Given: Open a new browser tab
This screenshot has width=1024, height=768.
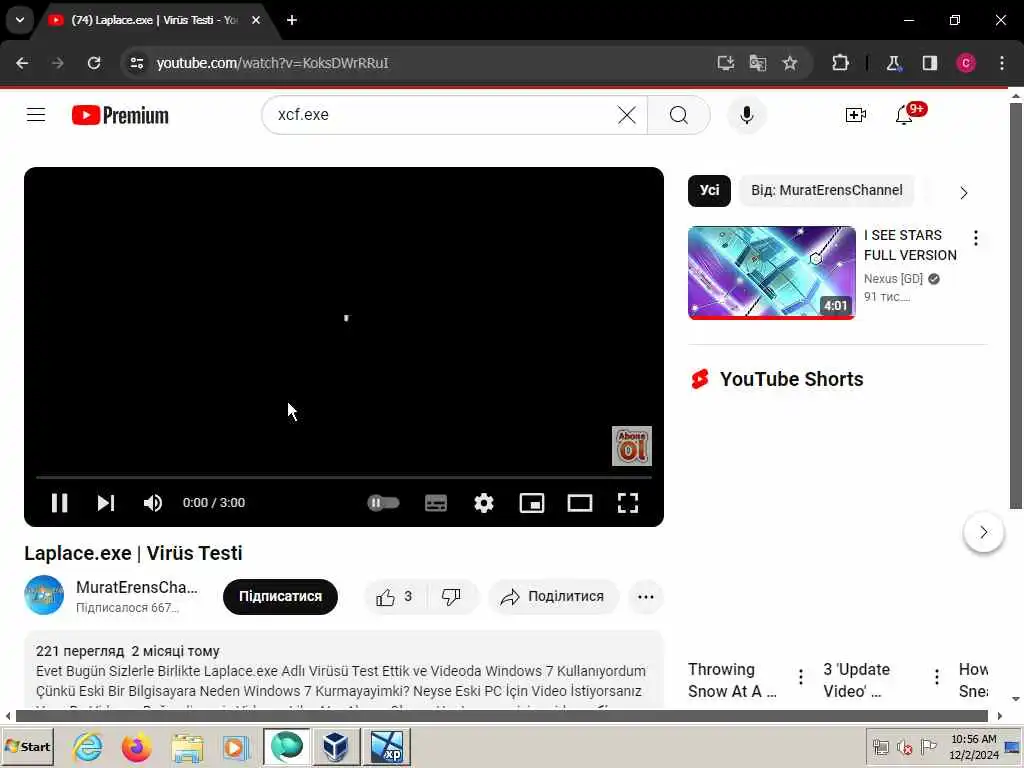Looking at the screenshot, I should tap(292, 20).
